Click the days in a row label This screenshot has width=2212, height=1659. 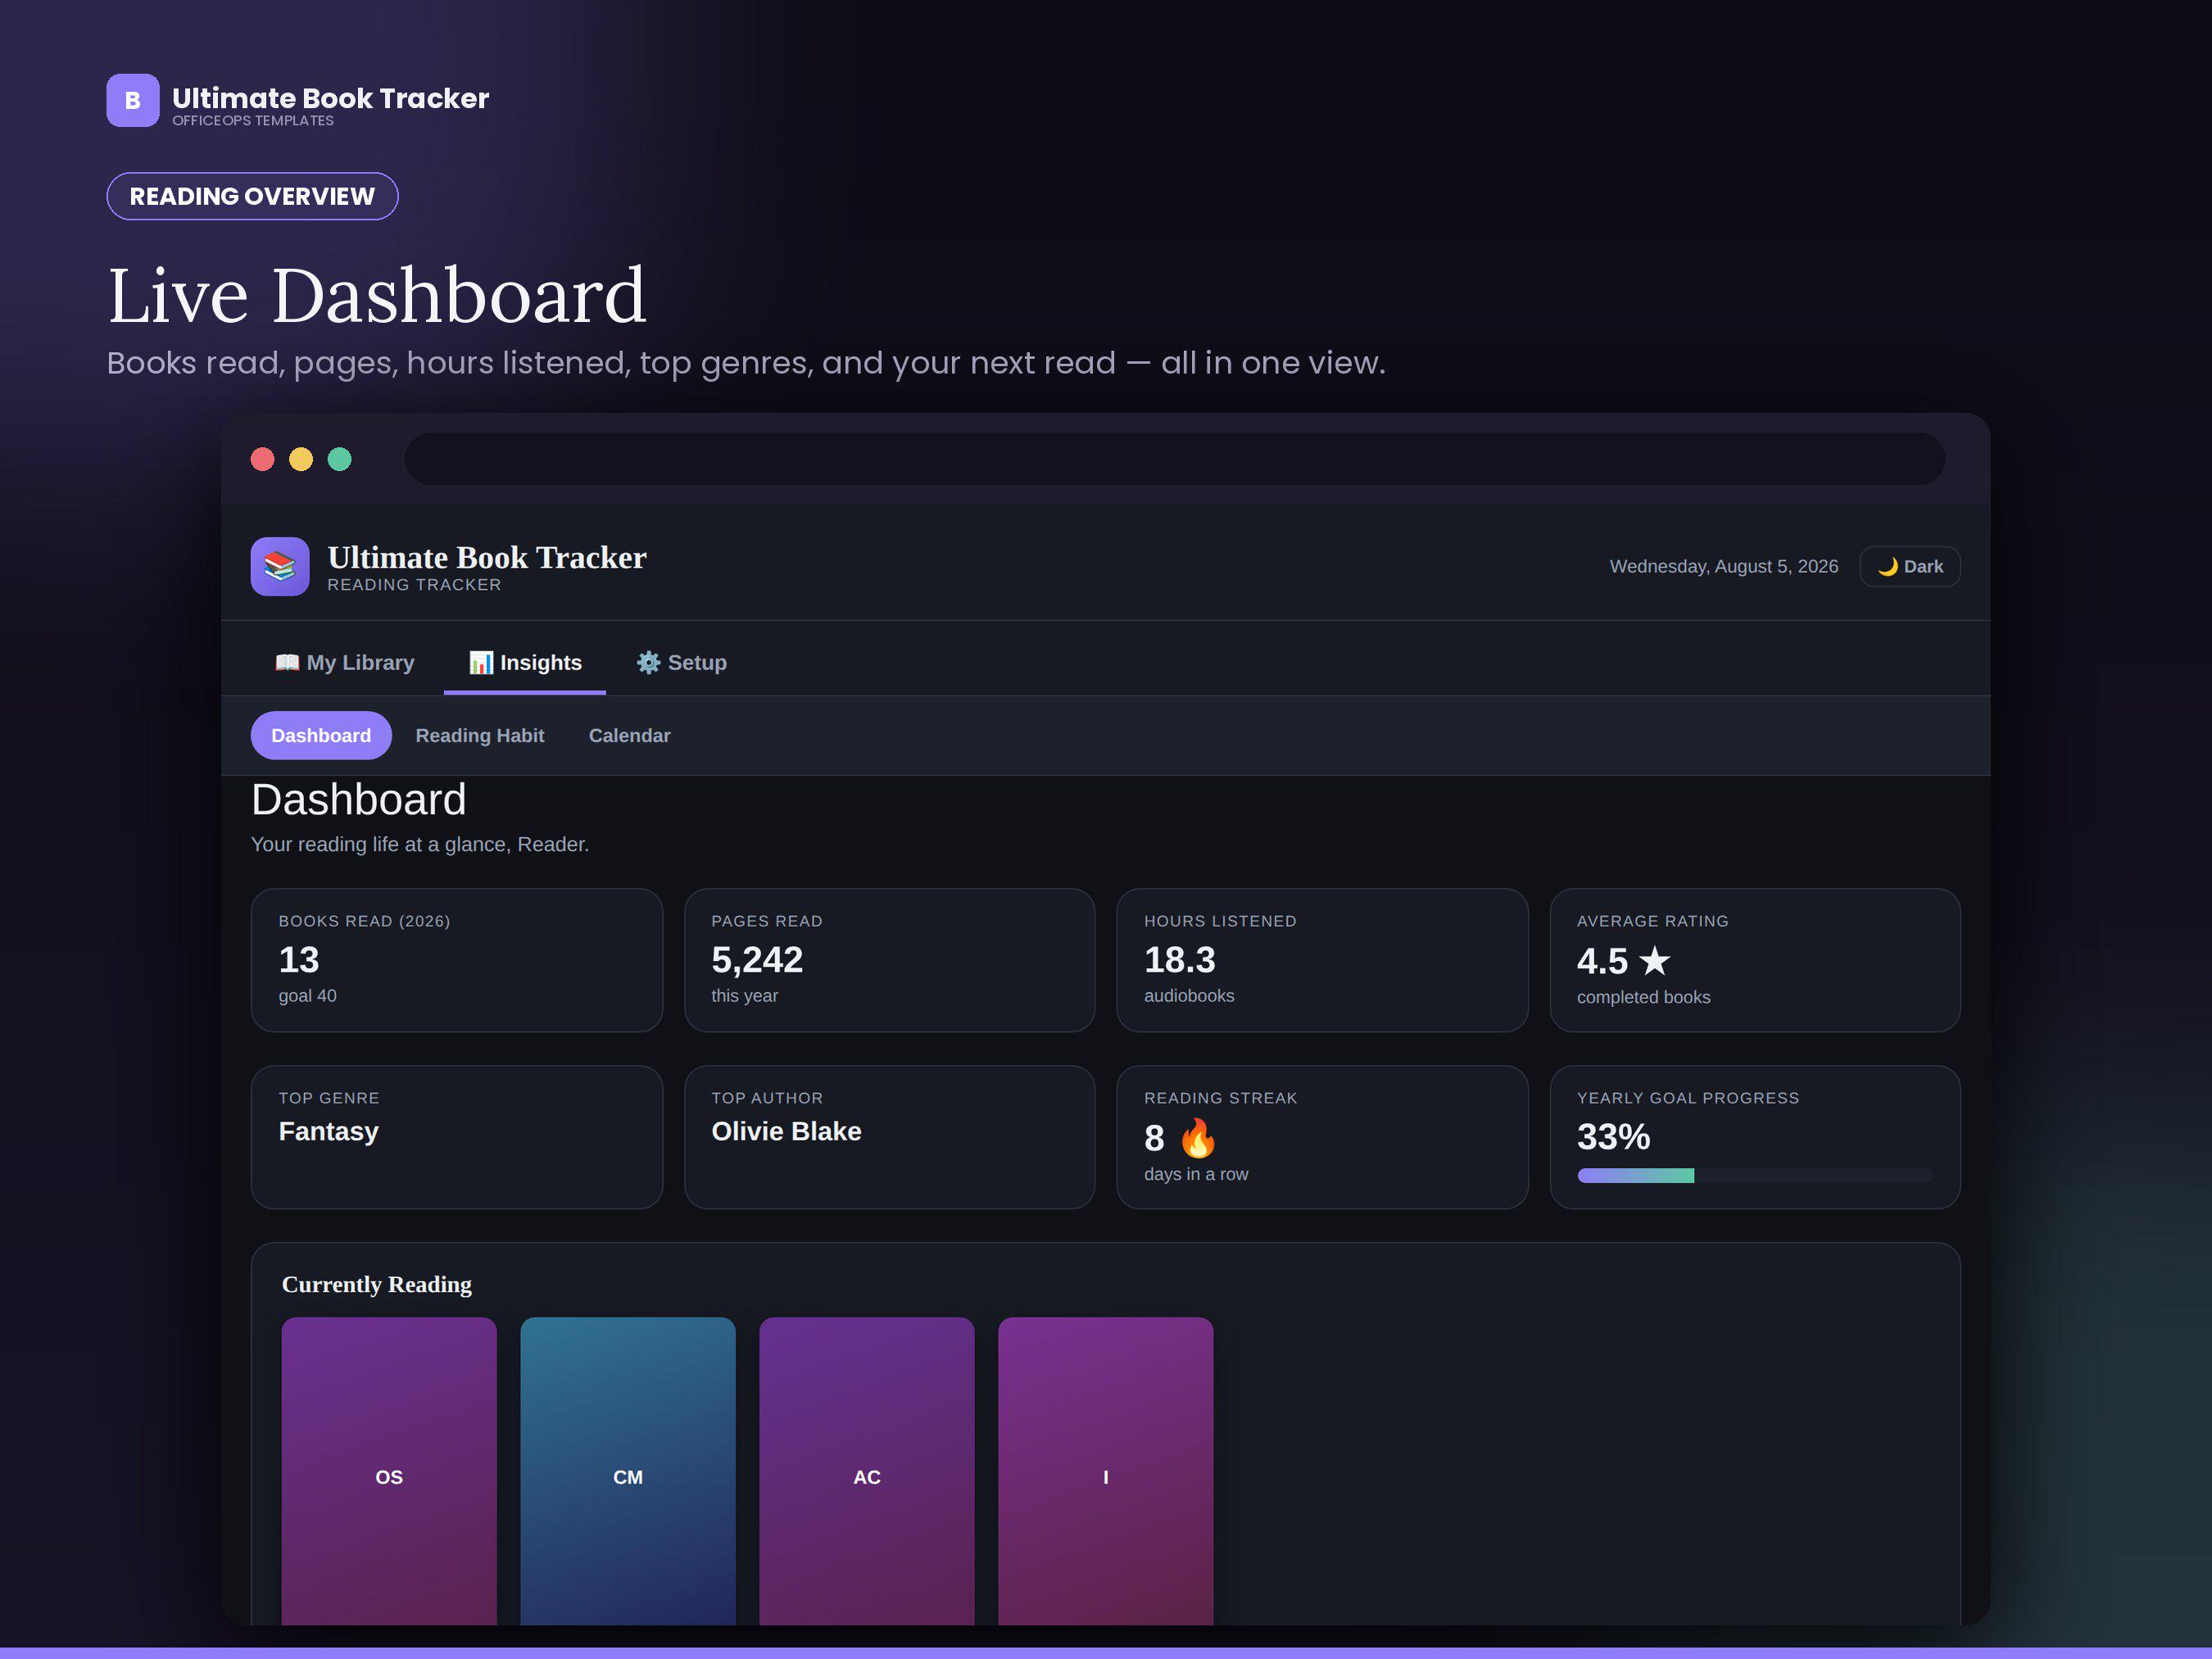[x=1196, y=1174]
